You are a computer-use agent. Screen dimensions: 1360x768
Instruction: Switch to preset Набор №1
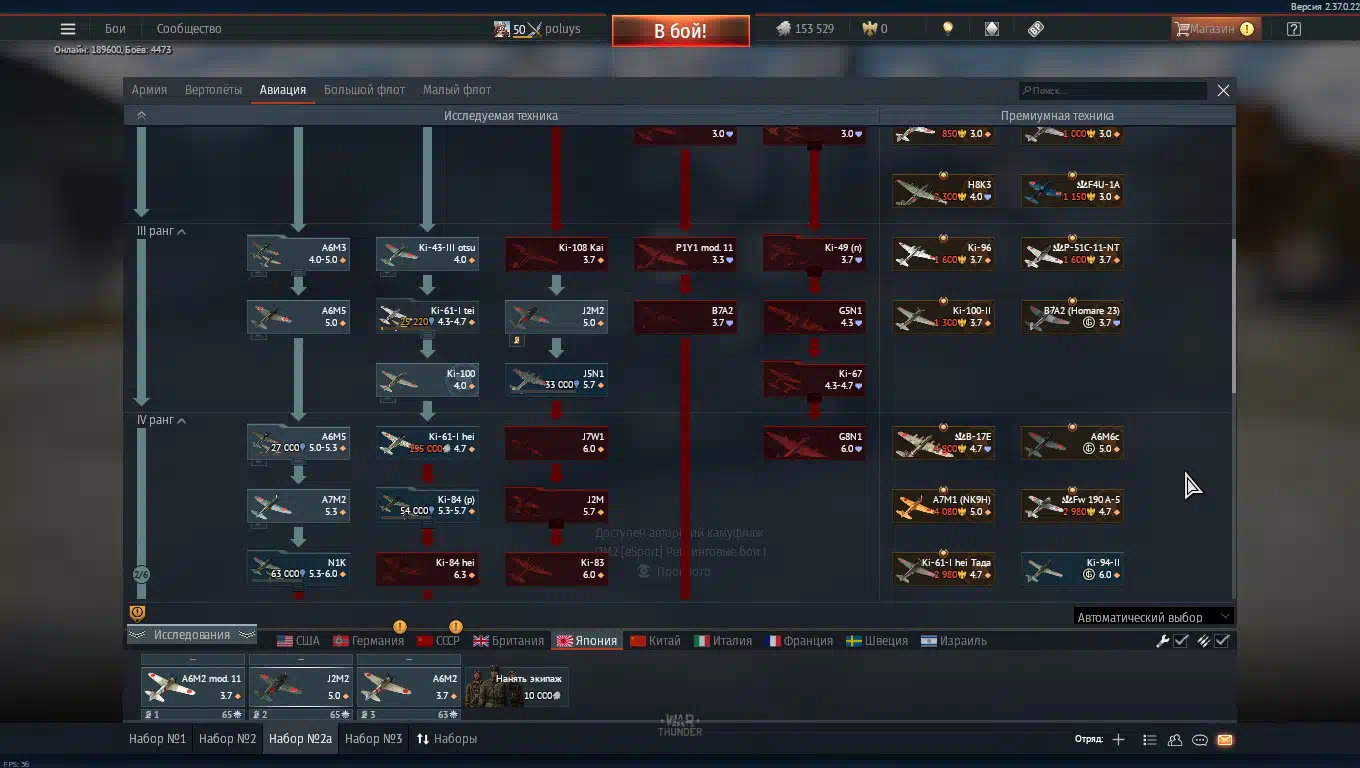[158, 739]
